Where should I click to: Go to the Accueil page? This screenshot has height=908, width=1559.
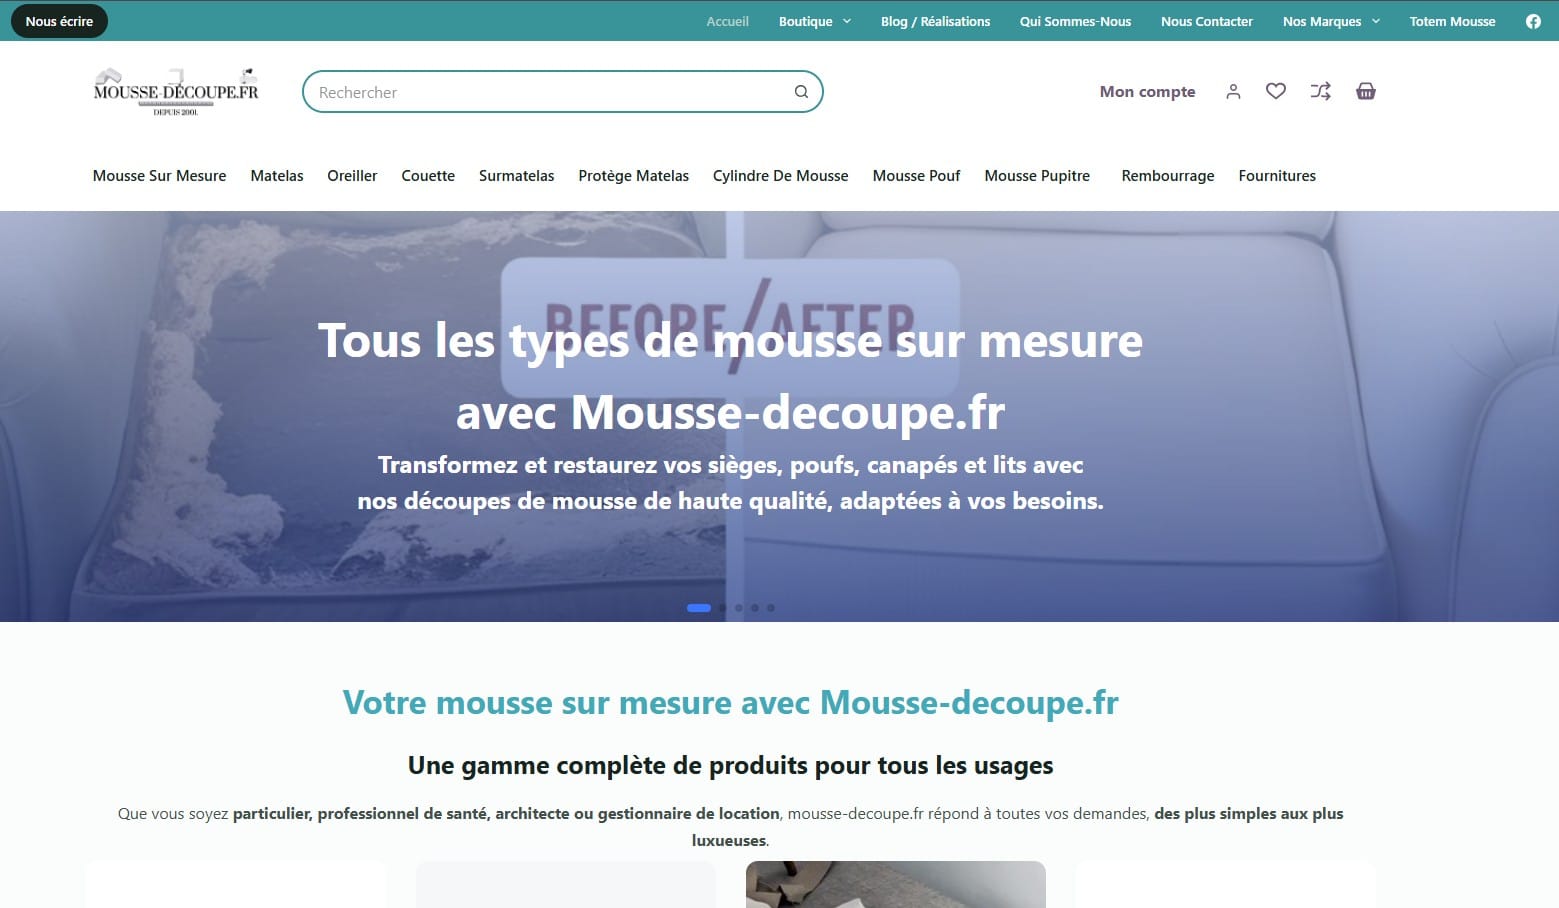[727, 21]
